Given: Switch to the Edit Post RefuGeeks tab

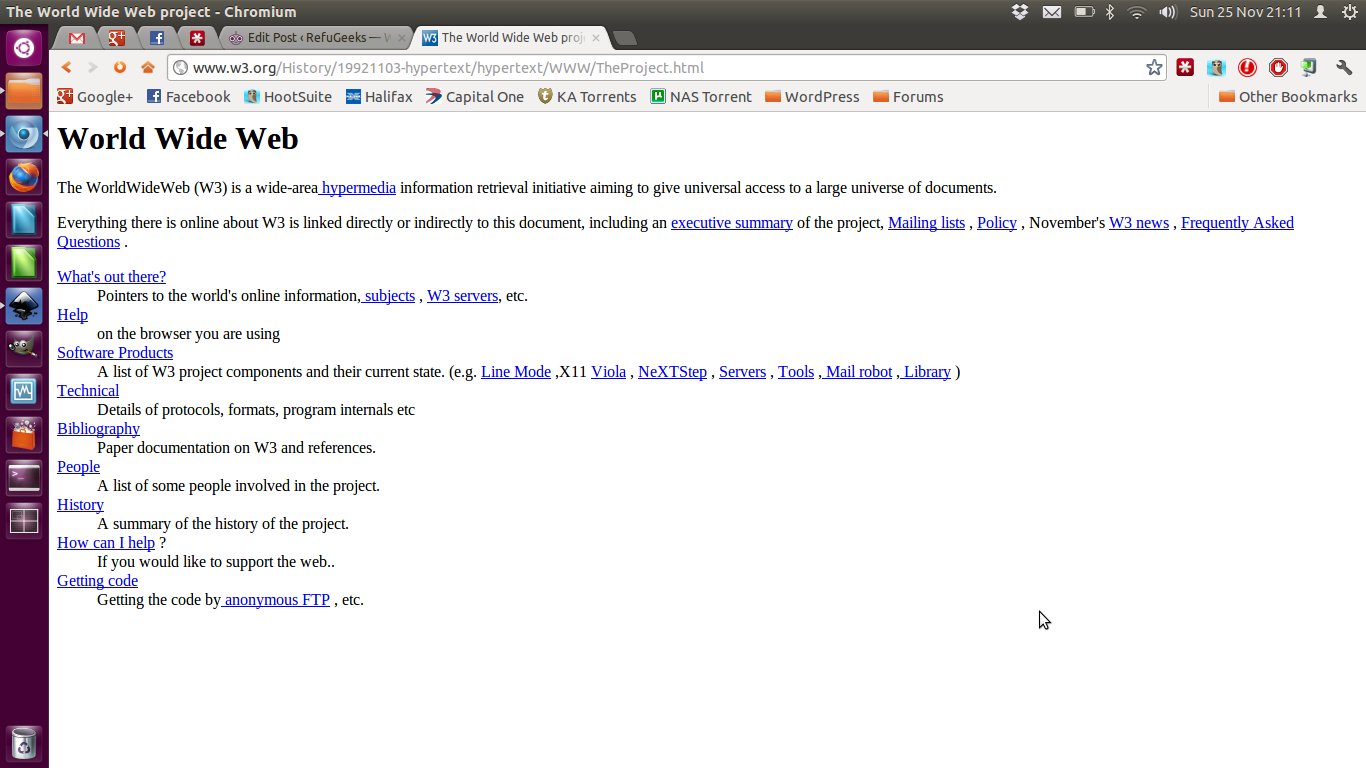Looking at the screenshot, I should [x=312, y=38].
